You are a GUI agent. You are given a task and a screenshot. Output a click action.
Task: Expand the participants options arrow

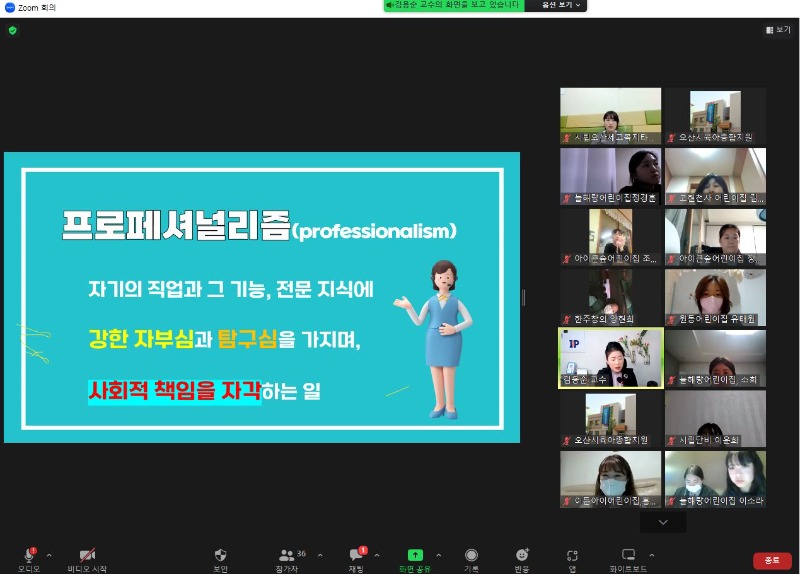pos(320,555)
